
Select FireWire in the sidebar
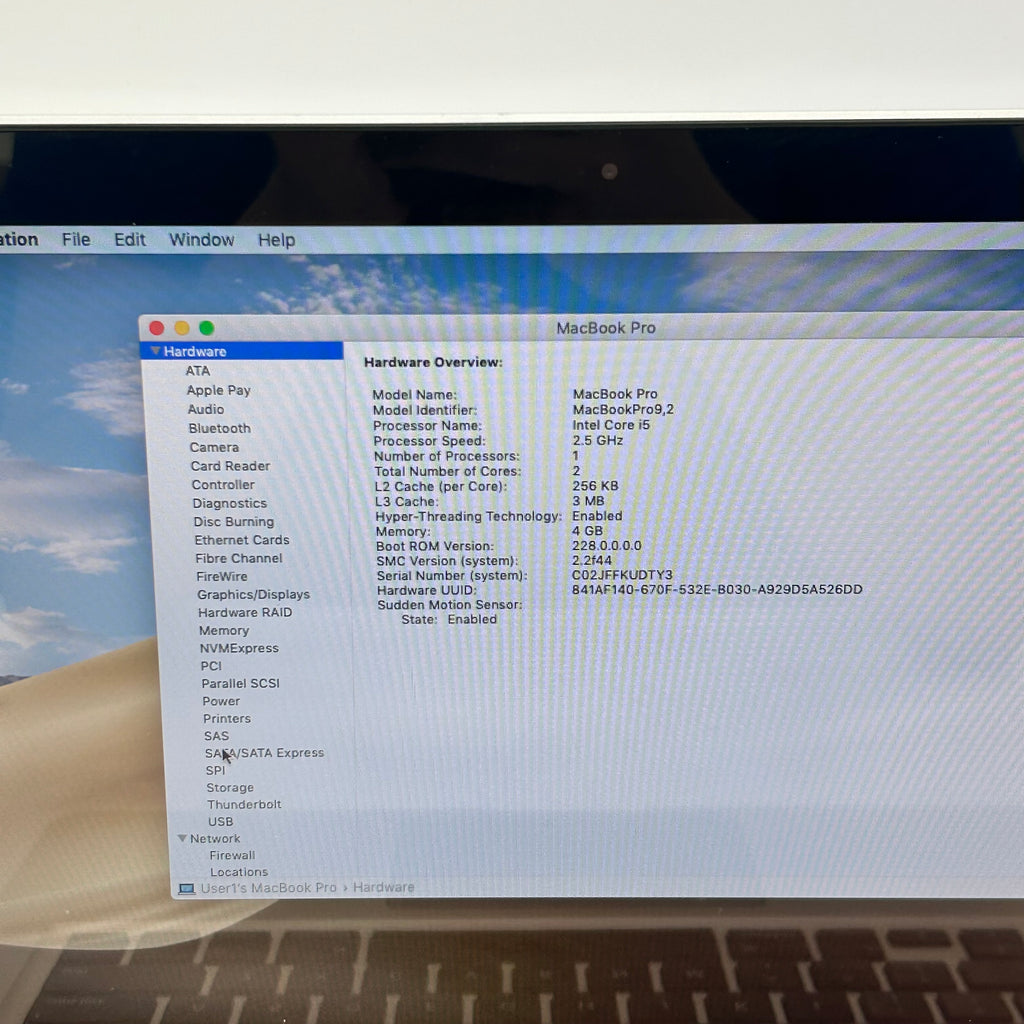point(221,577)
